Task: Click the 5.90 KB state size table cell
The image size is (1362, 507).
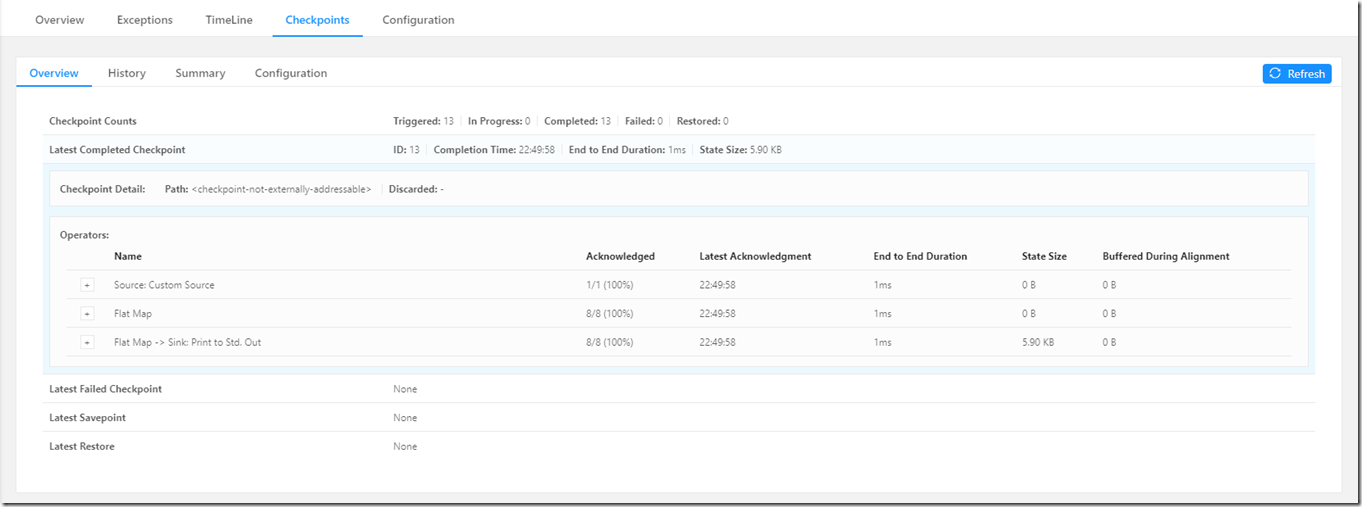Action: [x=1037, y=342]
